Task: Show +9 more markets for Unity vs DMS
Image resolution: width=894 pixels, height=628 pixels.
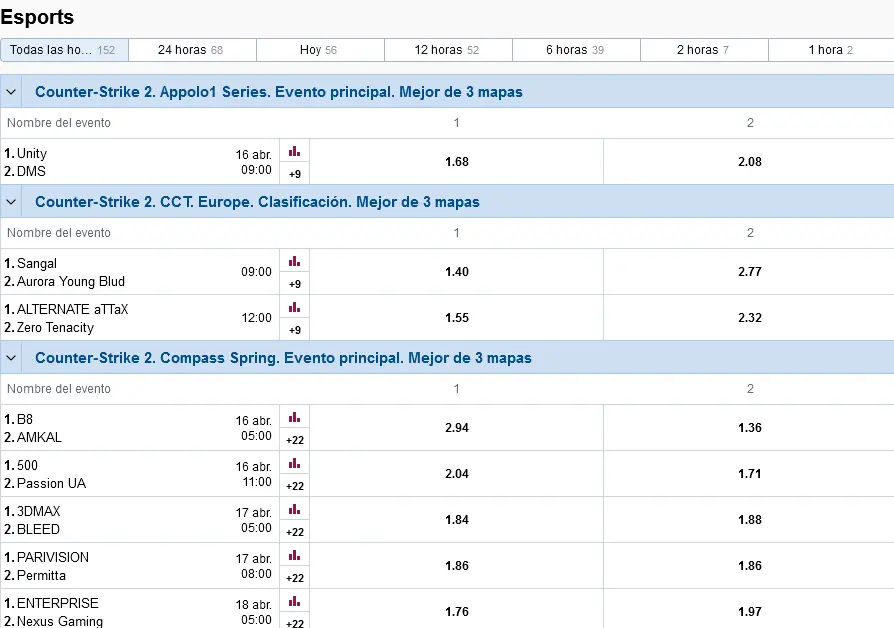Action: (x=294, y=173)
